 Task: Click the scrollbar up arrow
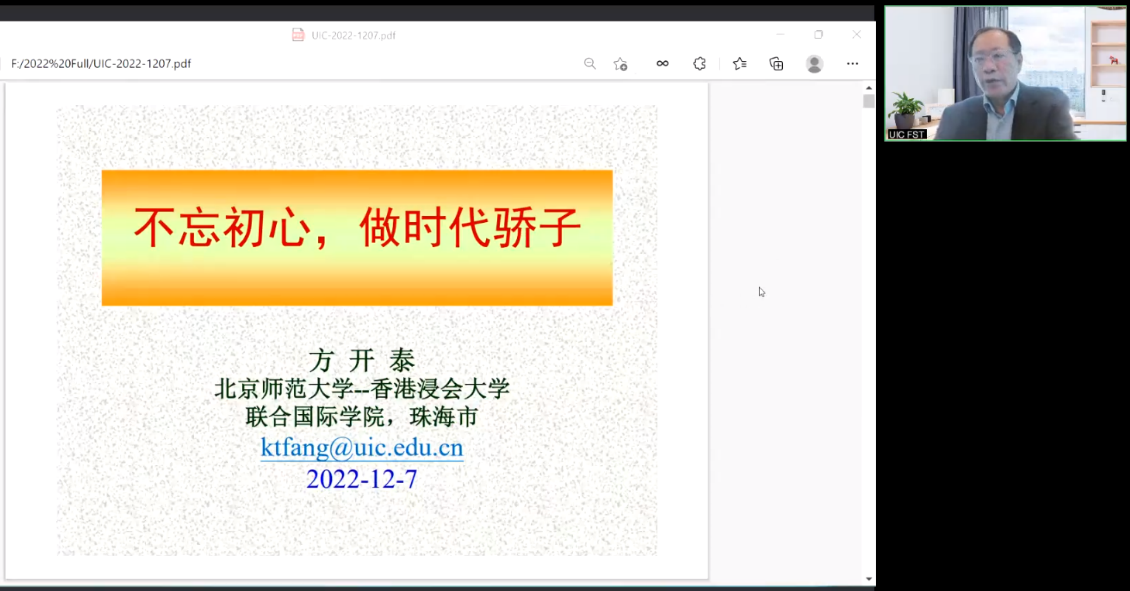coord(868,88)
